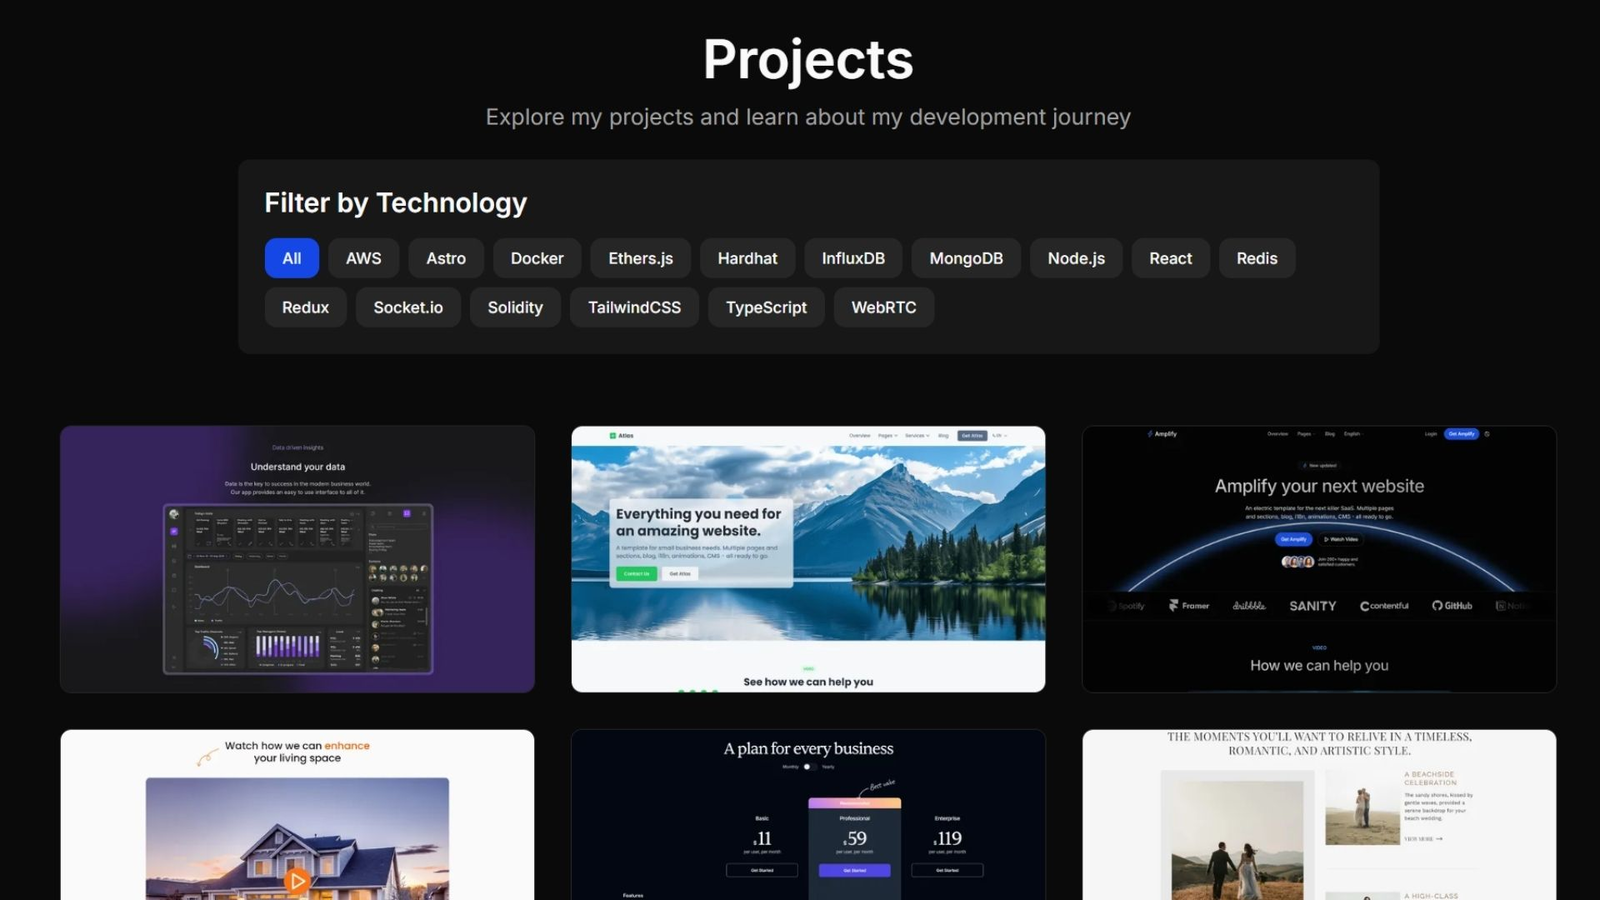
Task: Open the Understand your data dashboard project
Action: click(297, 559)
